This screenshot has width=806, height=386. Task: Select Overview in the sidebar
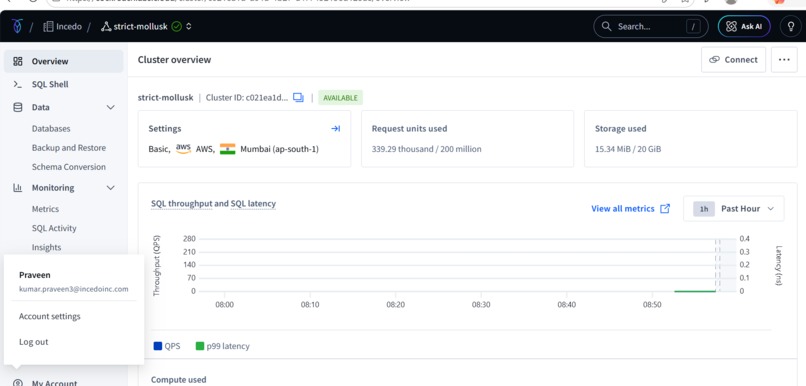[x=64, y=61]
